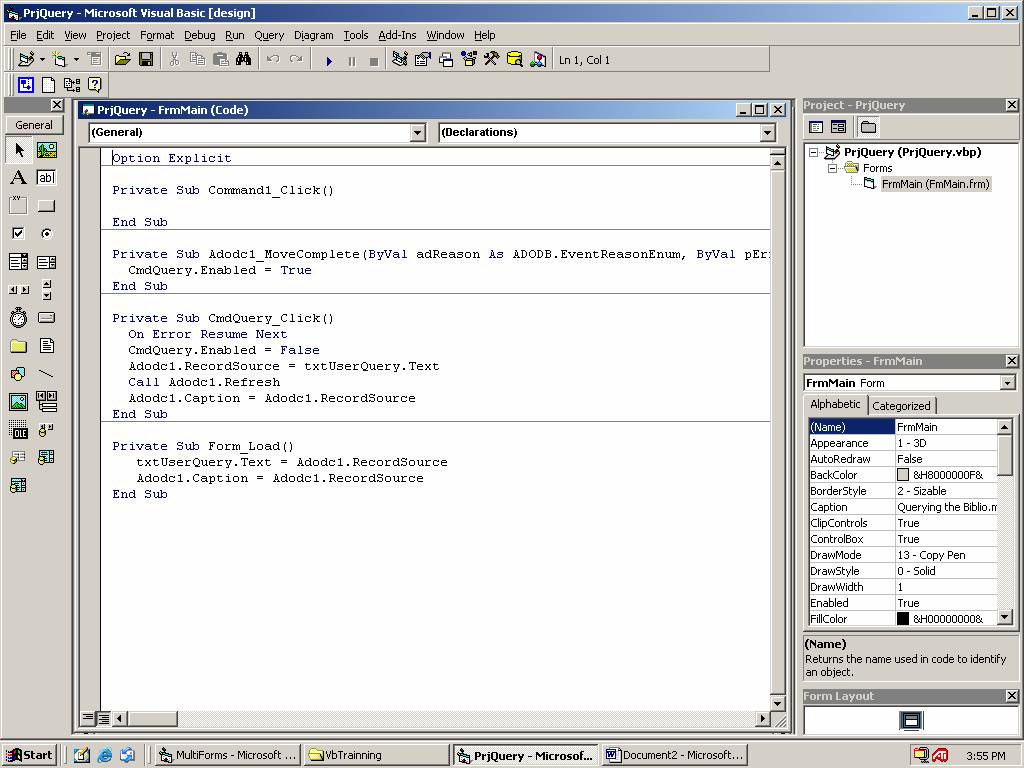Select the Timer control in toolbox

pyautogui.click(x=18, y=318)
